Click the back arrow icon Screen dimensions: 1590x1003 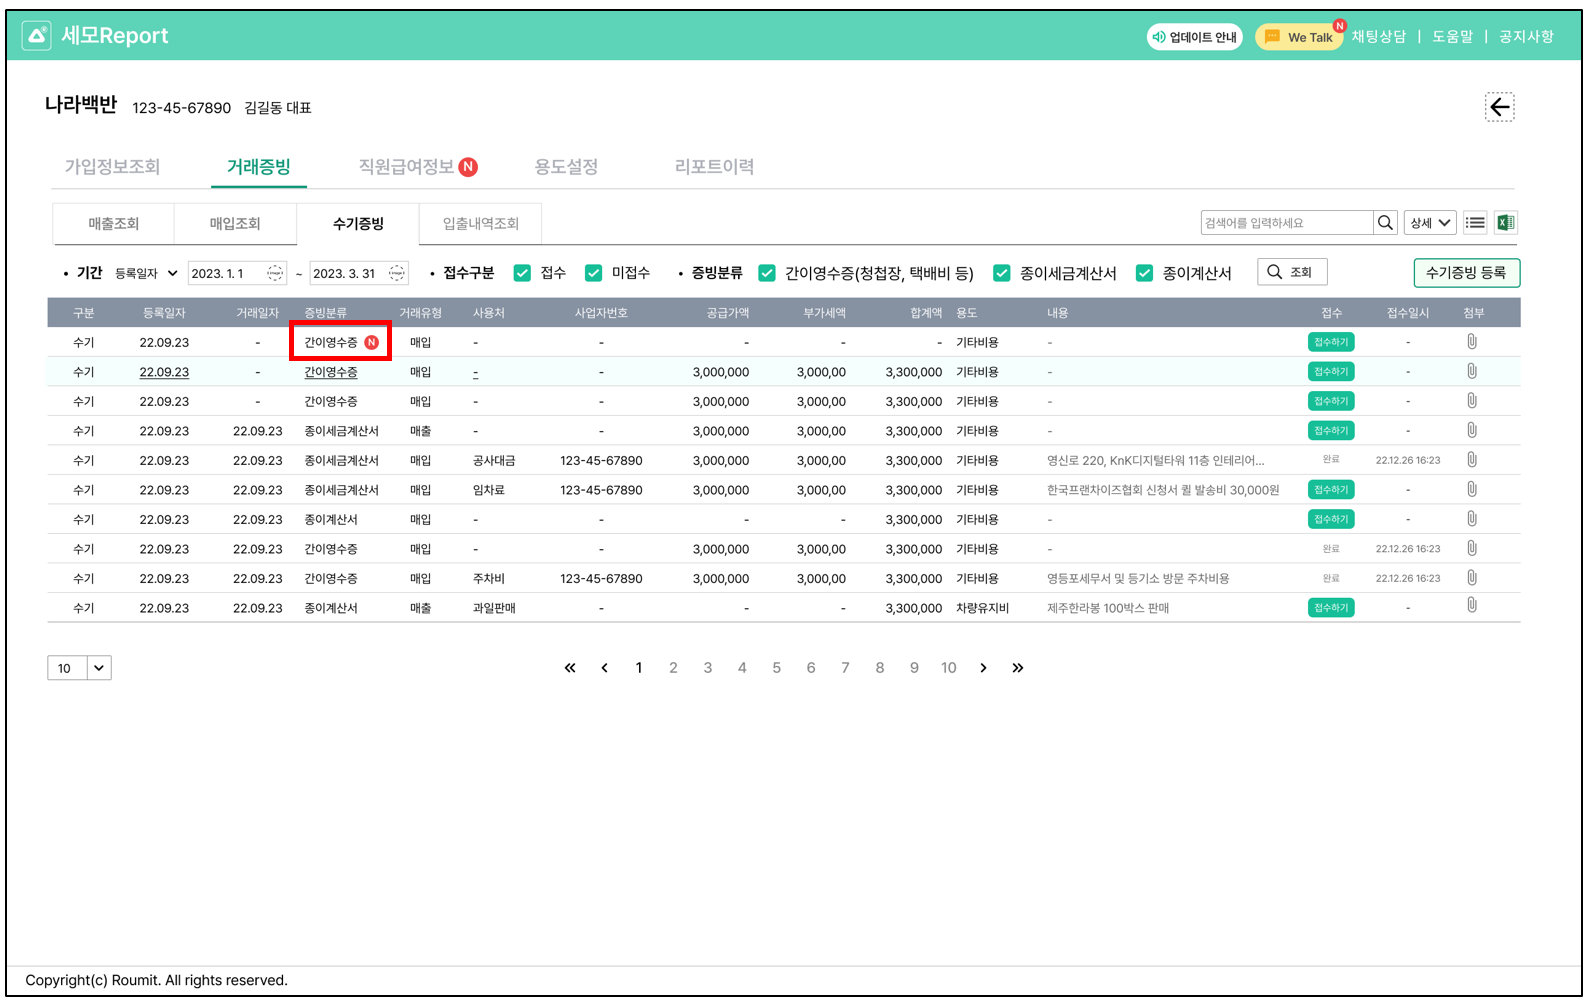[1499, 107]
